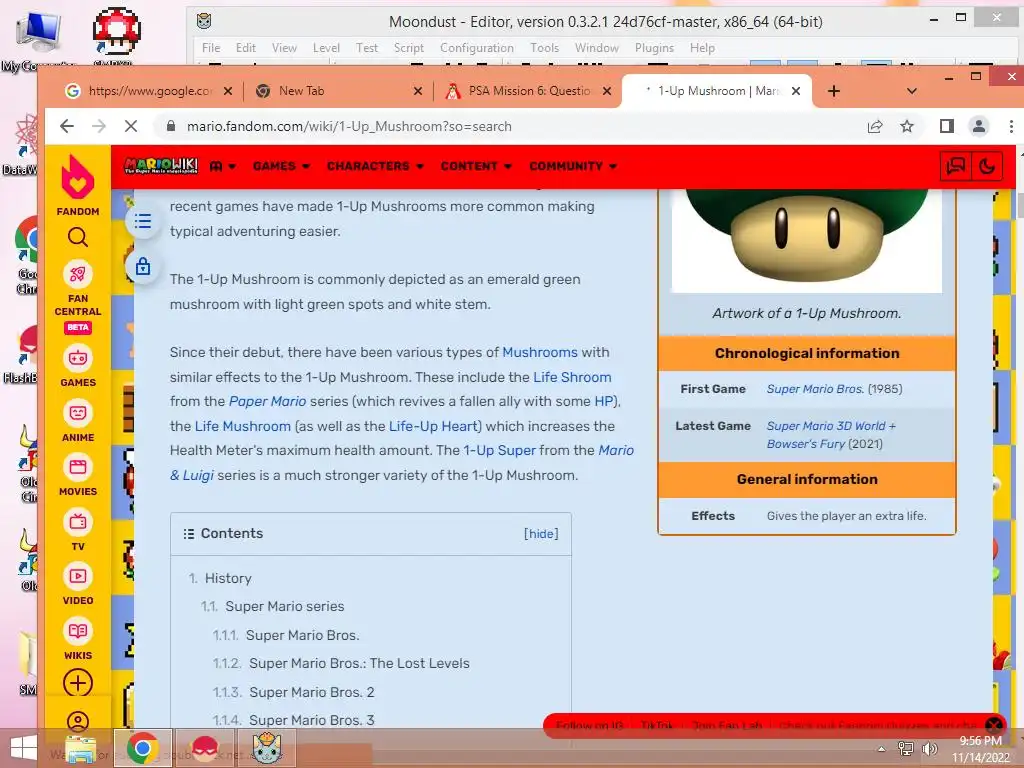Open the Fandom sidebar search icon

coord(78,237)
